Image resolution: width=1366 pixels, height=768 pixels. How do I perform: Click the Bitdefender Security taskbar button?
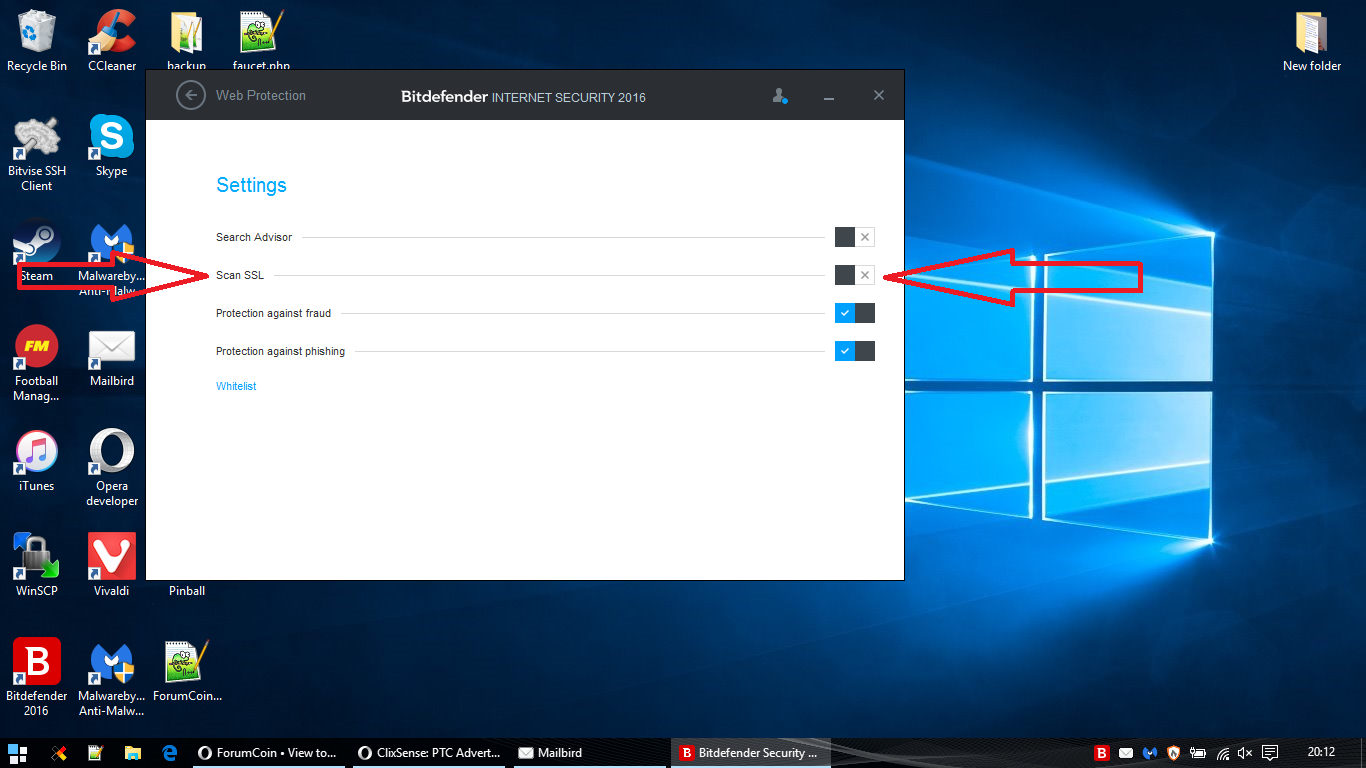[749, 753]
